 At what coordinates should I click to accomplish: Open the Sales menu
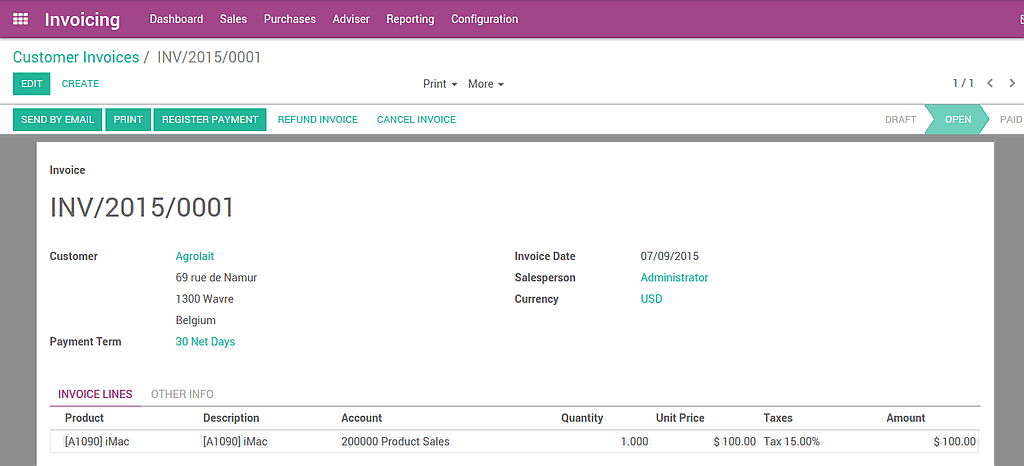[x=233, y=19]
